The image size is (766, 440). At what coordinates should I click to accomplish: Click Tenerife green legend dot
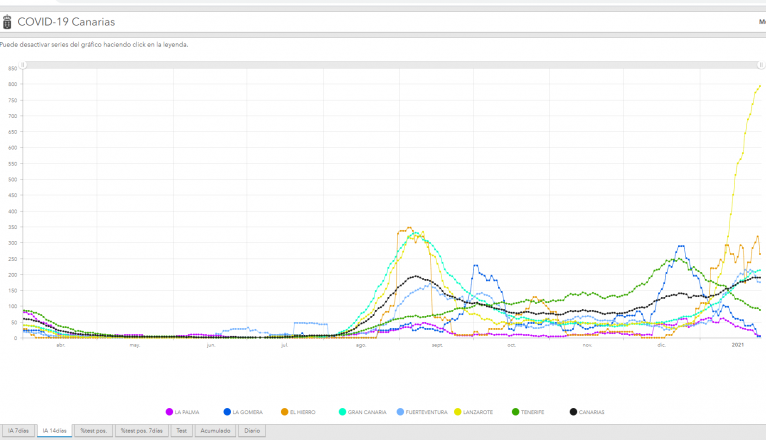[515, 412]
